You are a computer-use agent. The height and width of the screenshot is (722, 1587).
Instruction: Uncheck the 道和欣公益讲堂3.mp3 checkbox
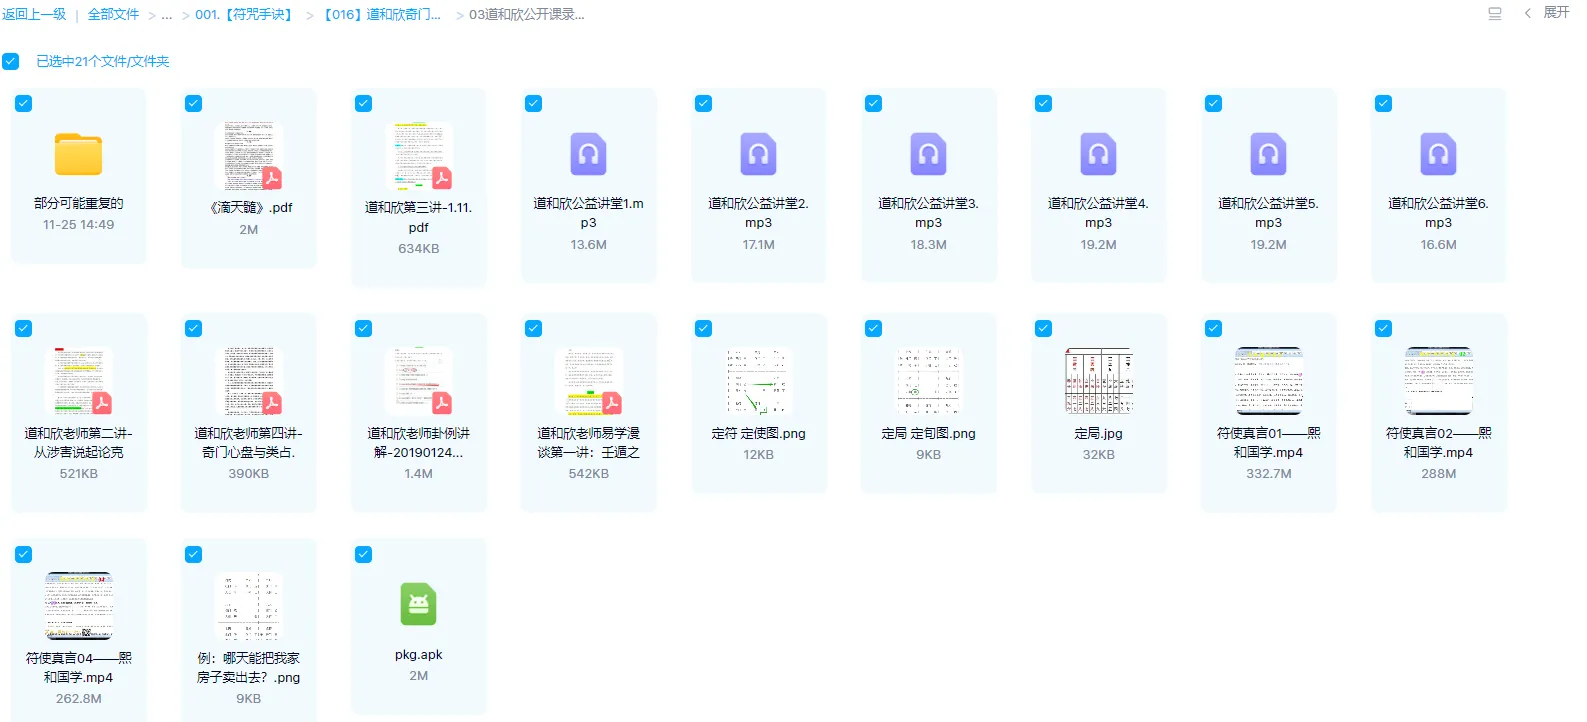click(874, 104)
